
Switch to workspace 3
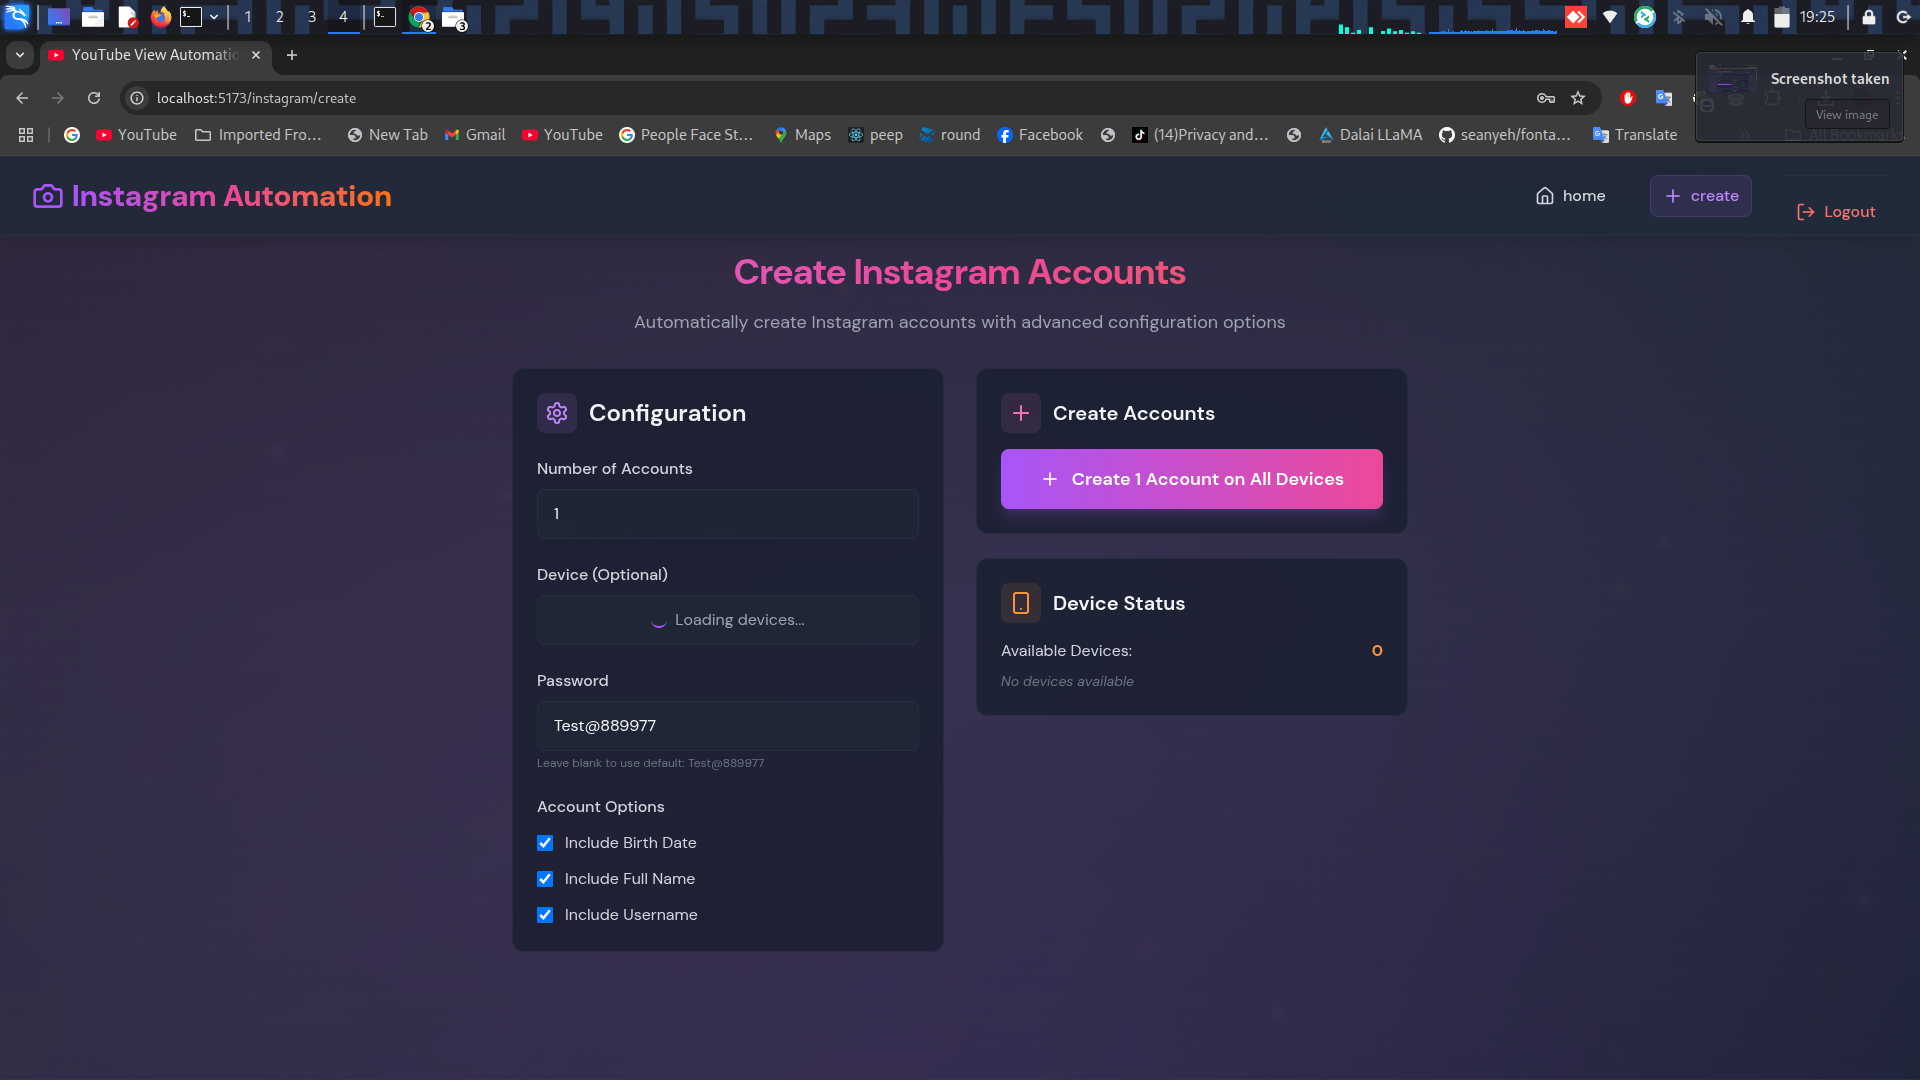(312, 17)
